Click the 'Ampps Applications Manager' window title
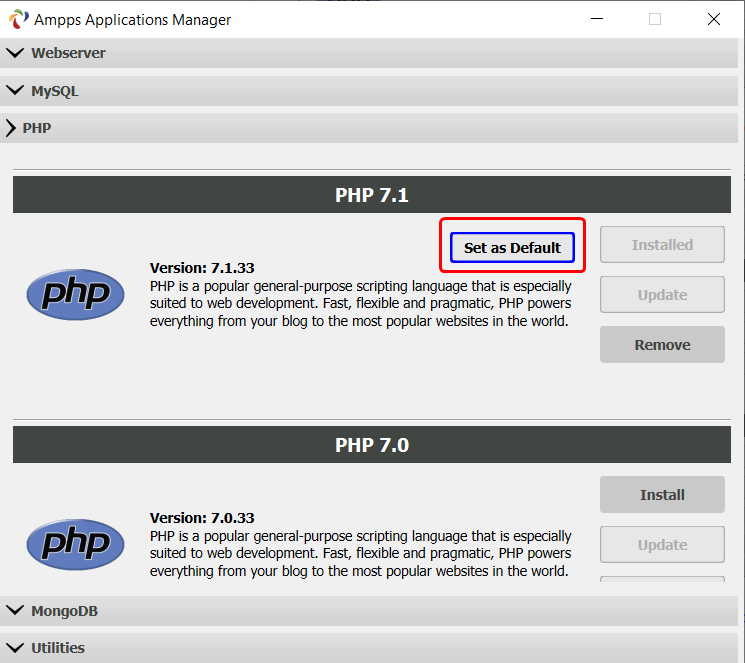This screenshot has height=663, width=745. 132,20
